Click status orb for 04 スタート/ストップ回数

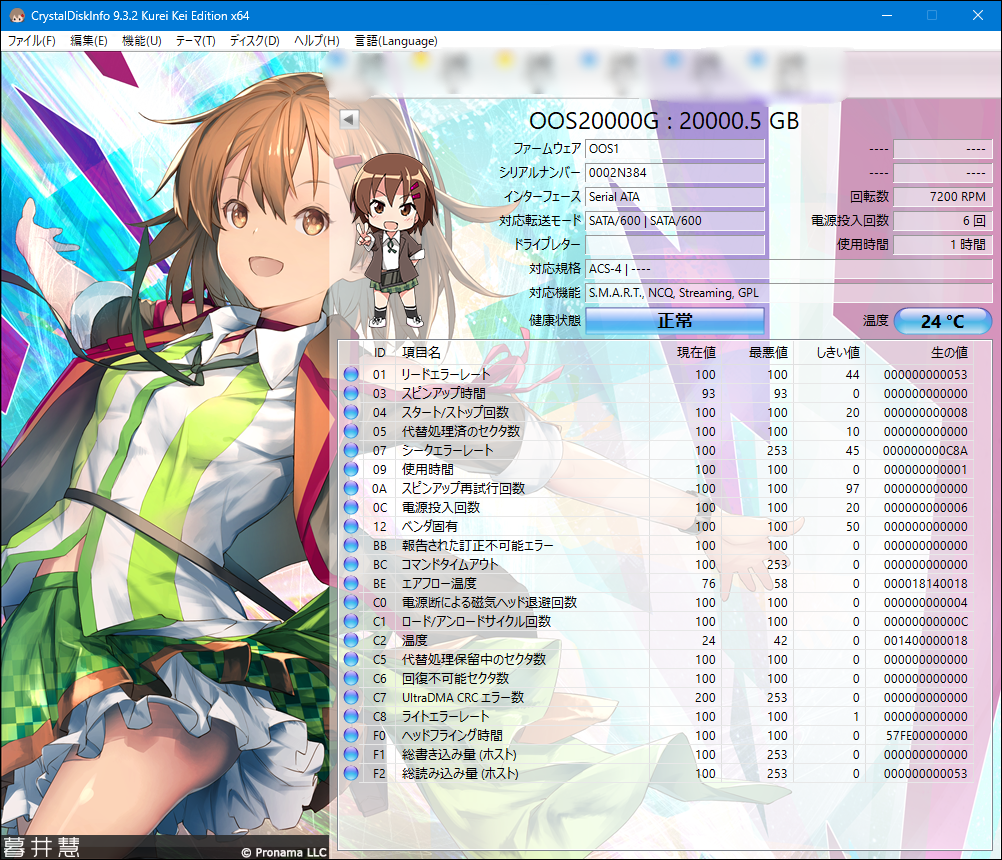click(351, 412)
